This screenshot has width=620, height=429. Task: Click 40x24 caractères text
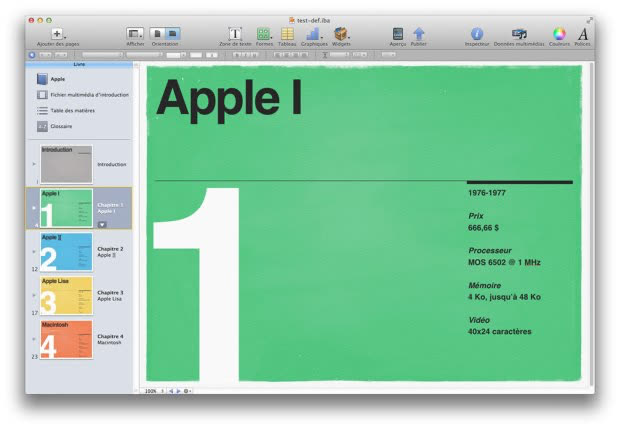[500, 332]
